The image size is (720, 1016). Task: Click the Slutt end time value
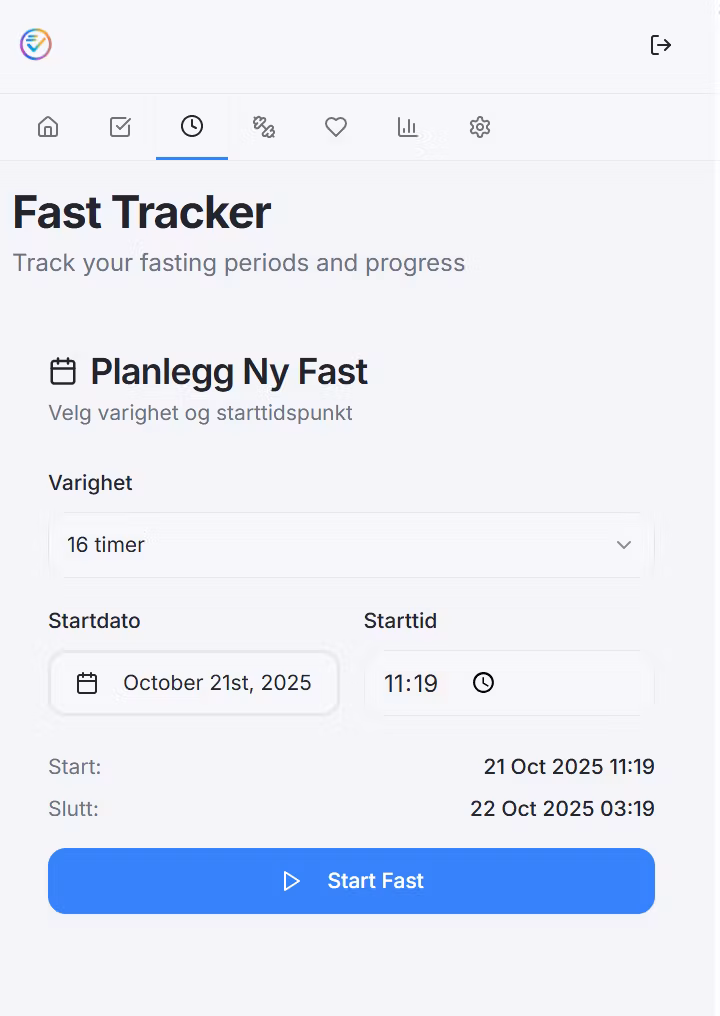(x=562, y=809)
